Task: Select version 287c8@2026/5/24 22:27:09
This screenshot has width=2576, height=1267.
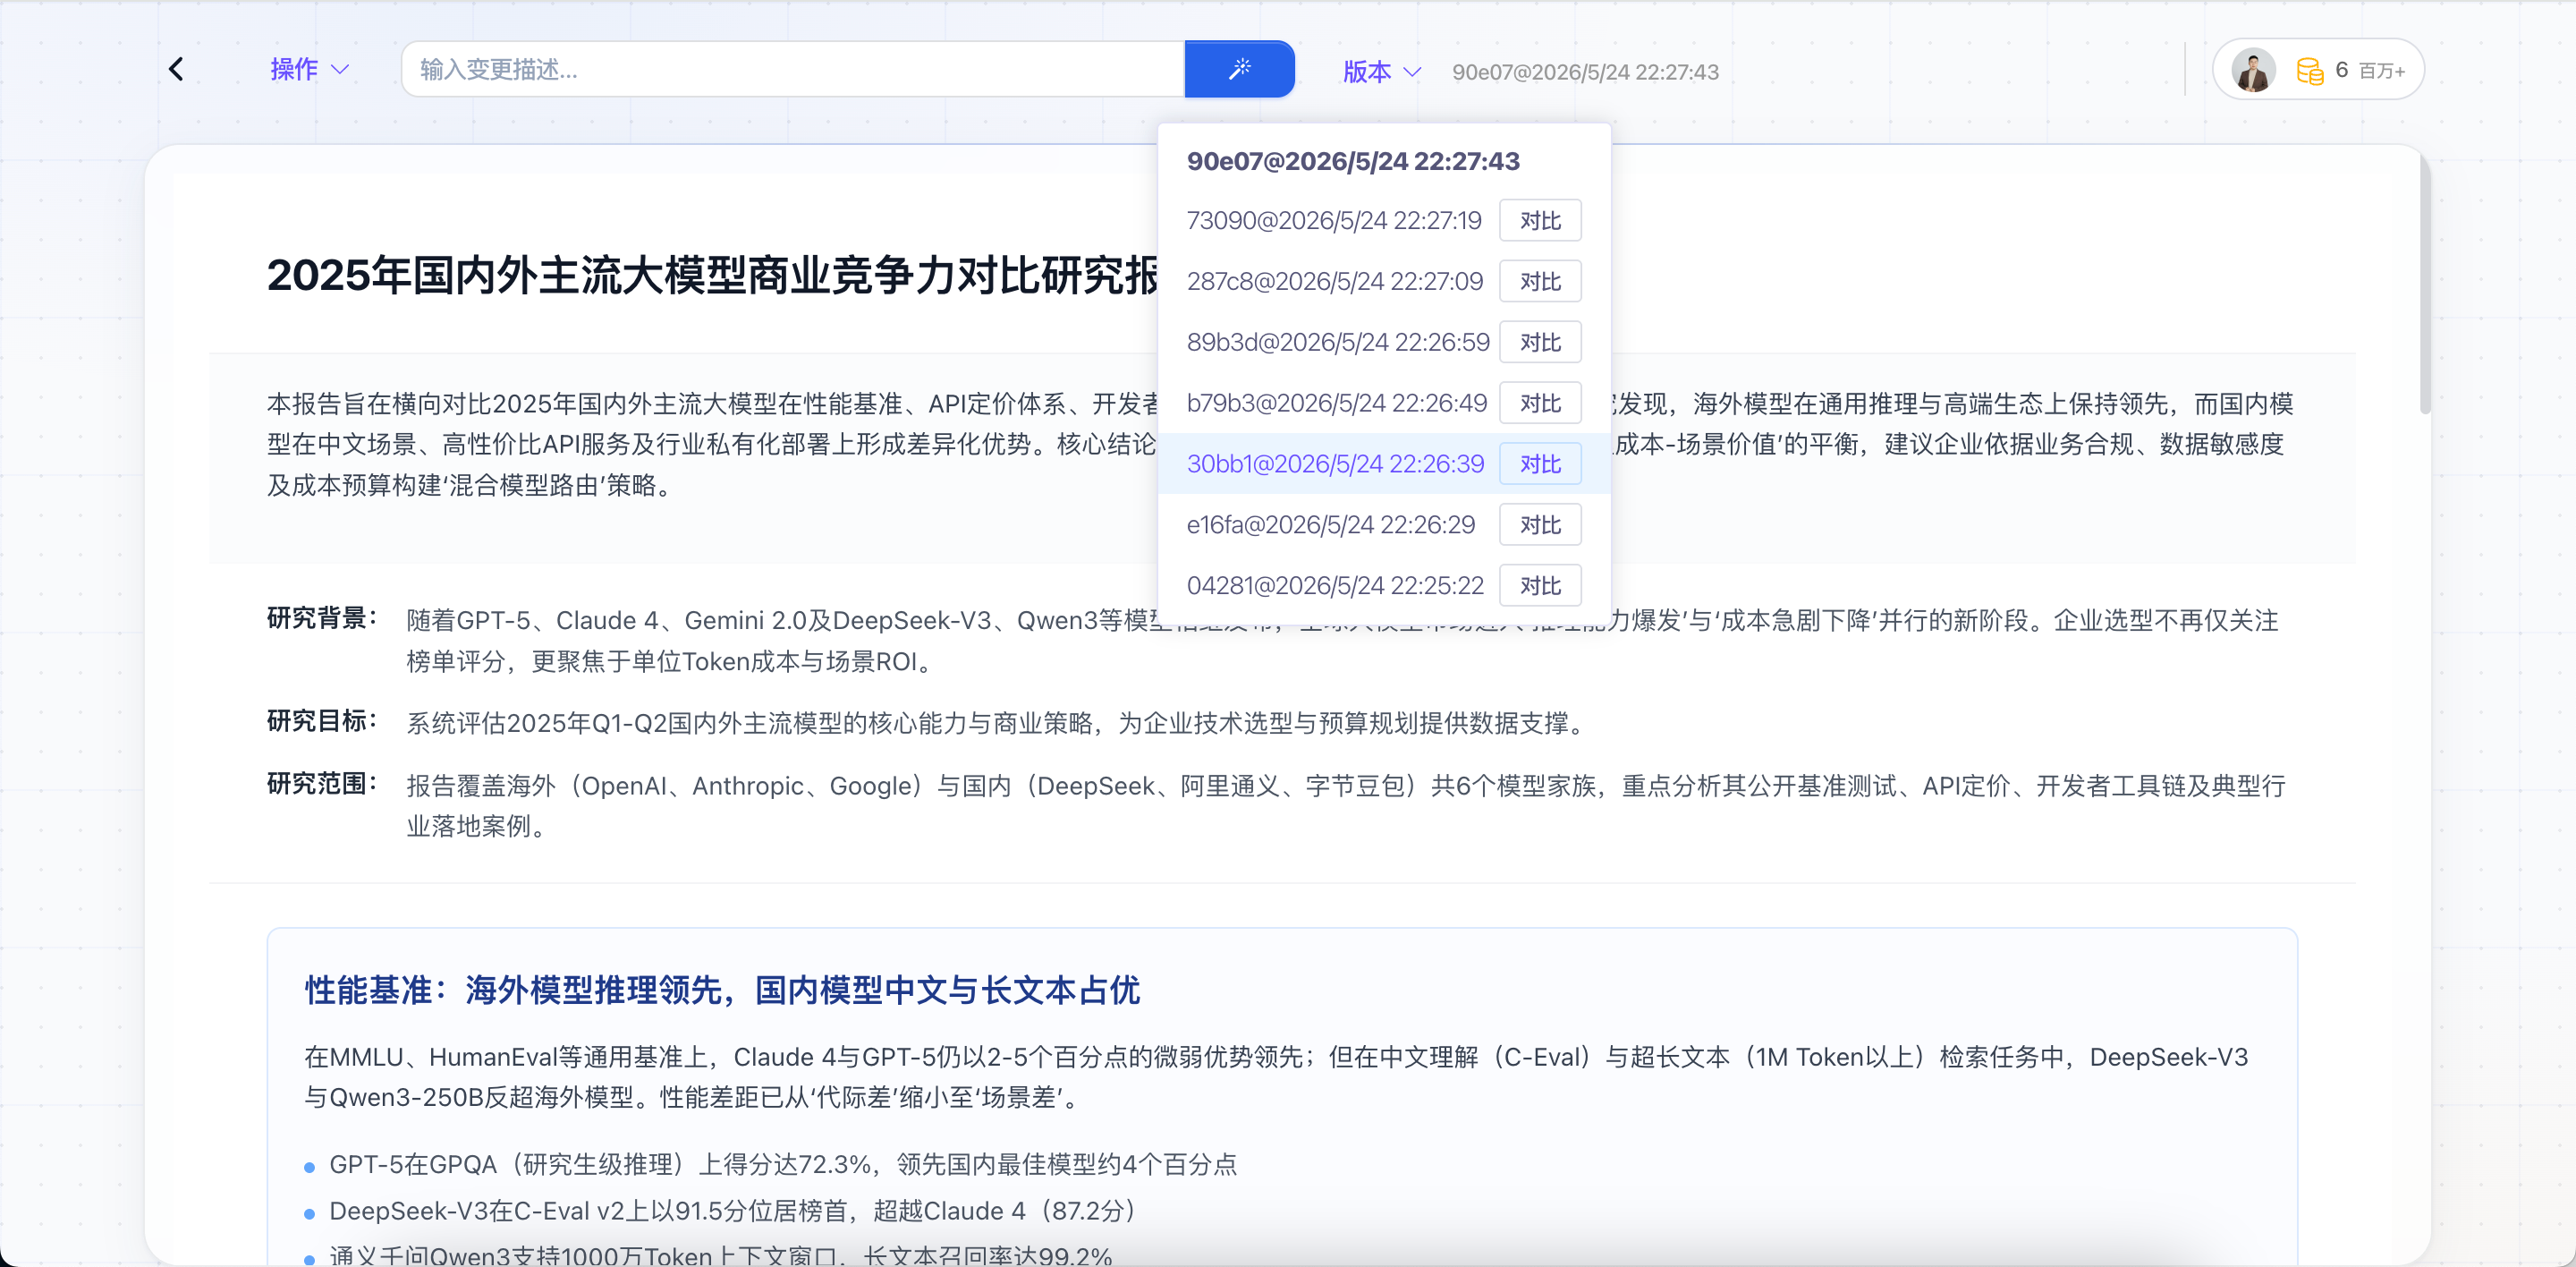Action: tap(1334, 281)
